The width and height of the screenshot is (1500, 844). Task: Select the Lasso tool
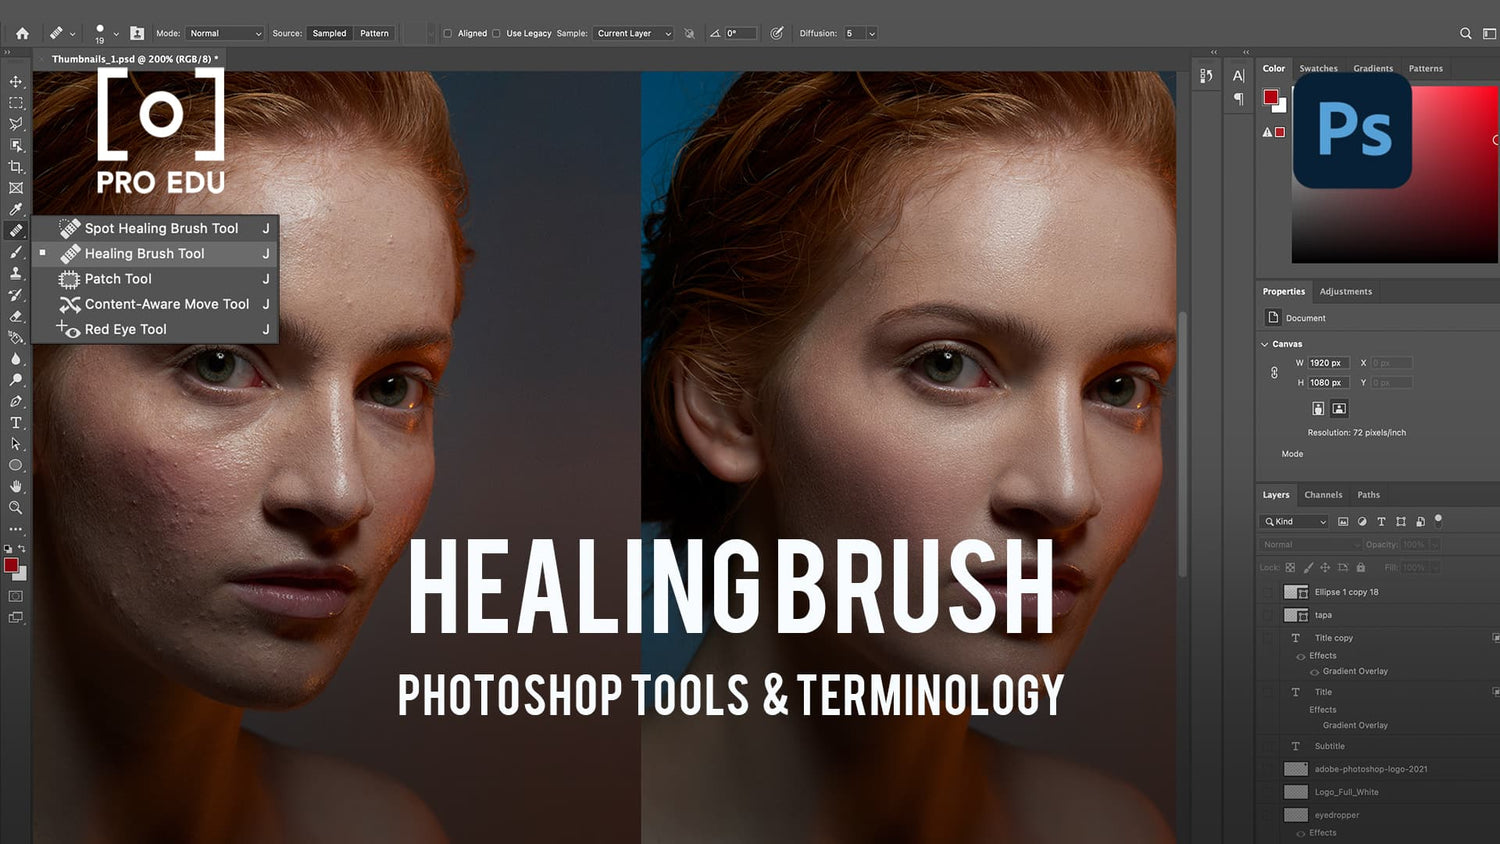point(16,124)
